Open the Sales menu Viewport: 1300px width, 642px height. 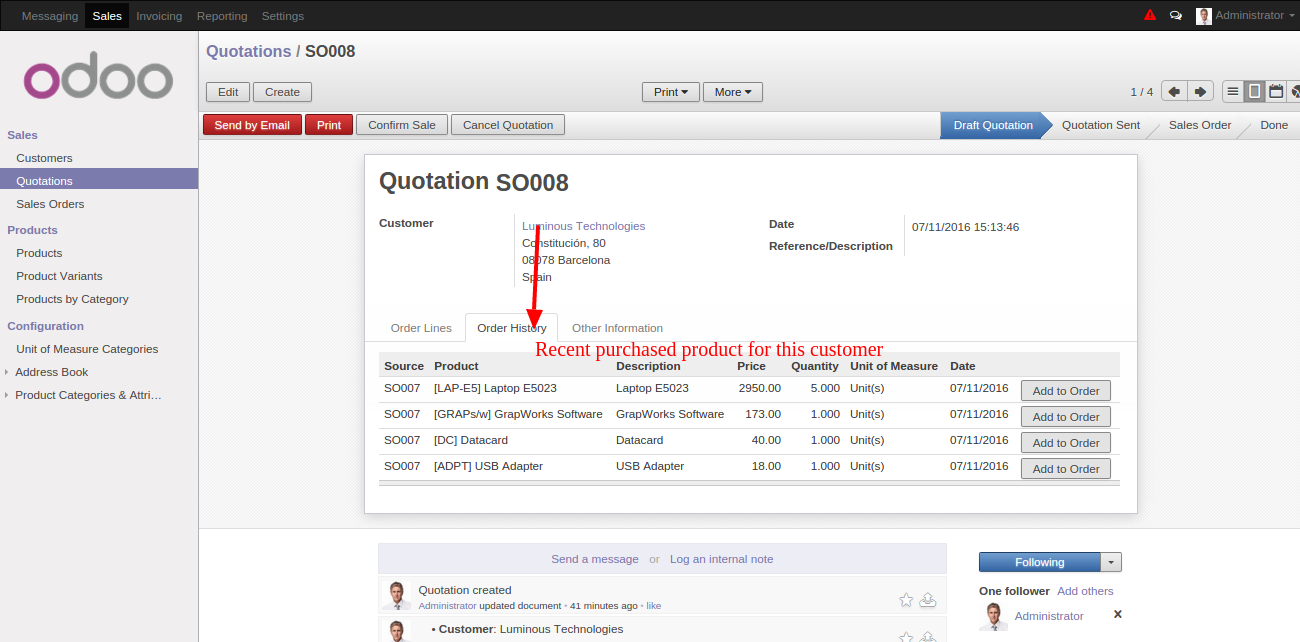tap(107, 16)
